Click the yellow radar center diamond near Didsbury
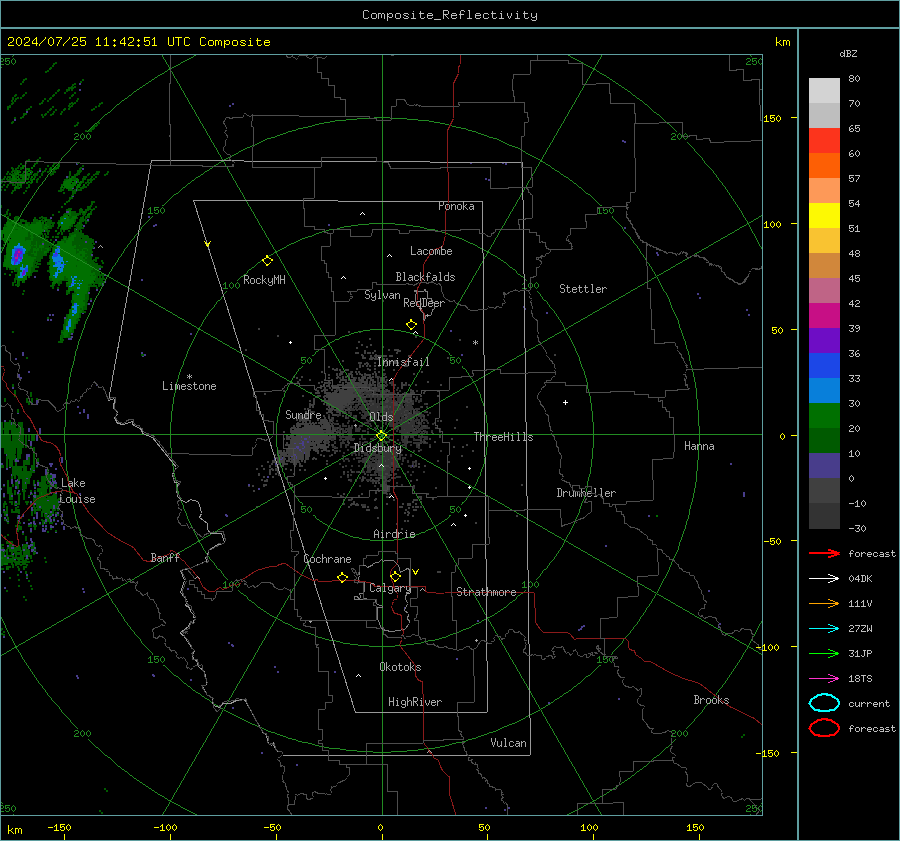Image resolution: width=900 pixels, height=841 pixels. tap(382, 436)
